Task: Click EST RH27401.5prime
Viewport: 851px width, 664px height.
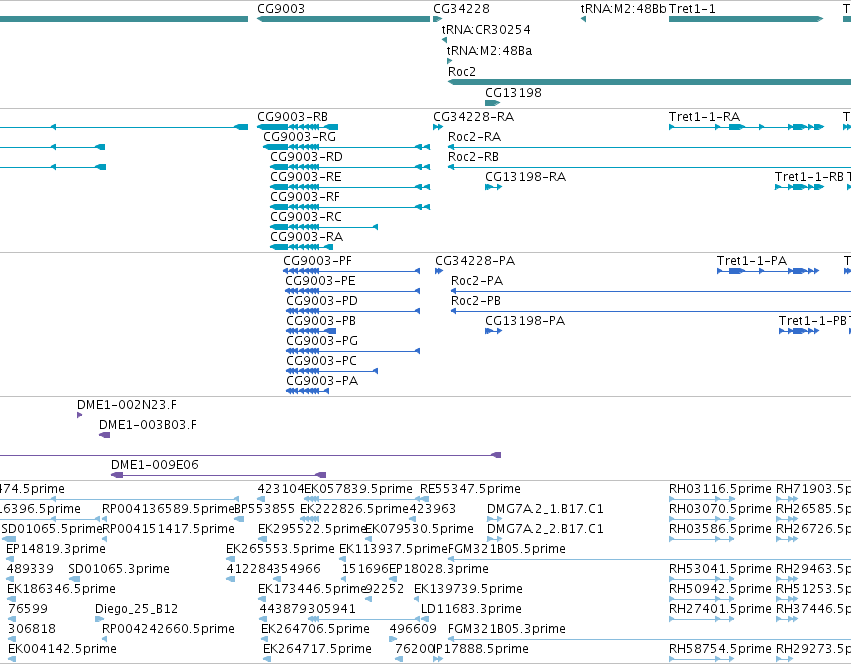Action: (720, 610)
